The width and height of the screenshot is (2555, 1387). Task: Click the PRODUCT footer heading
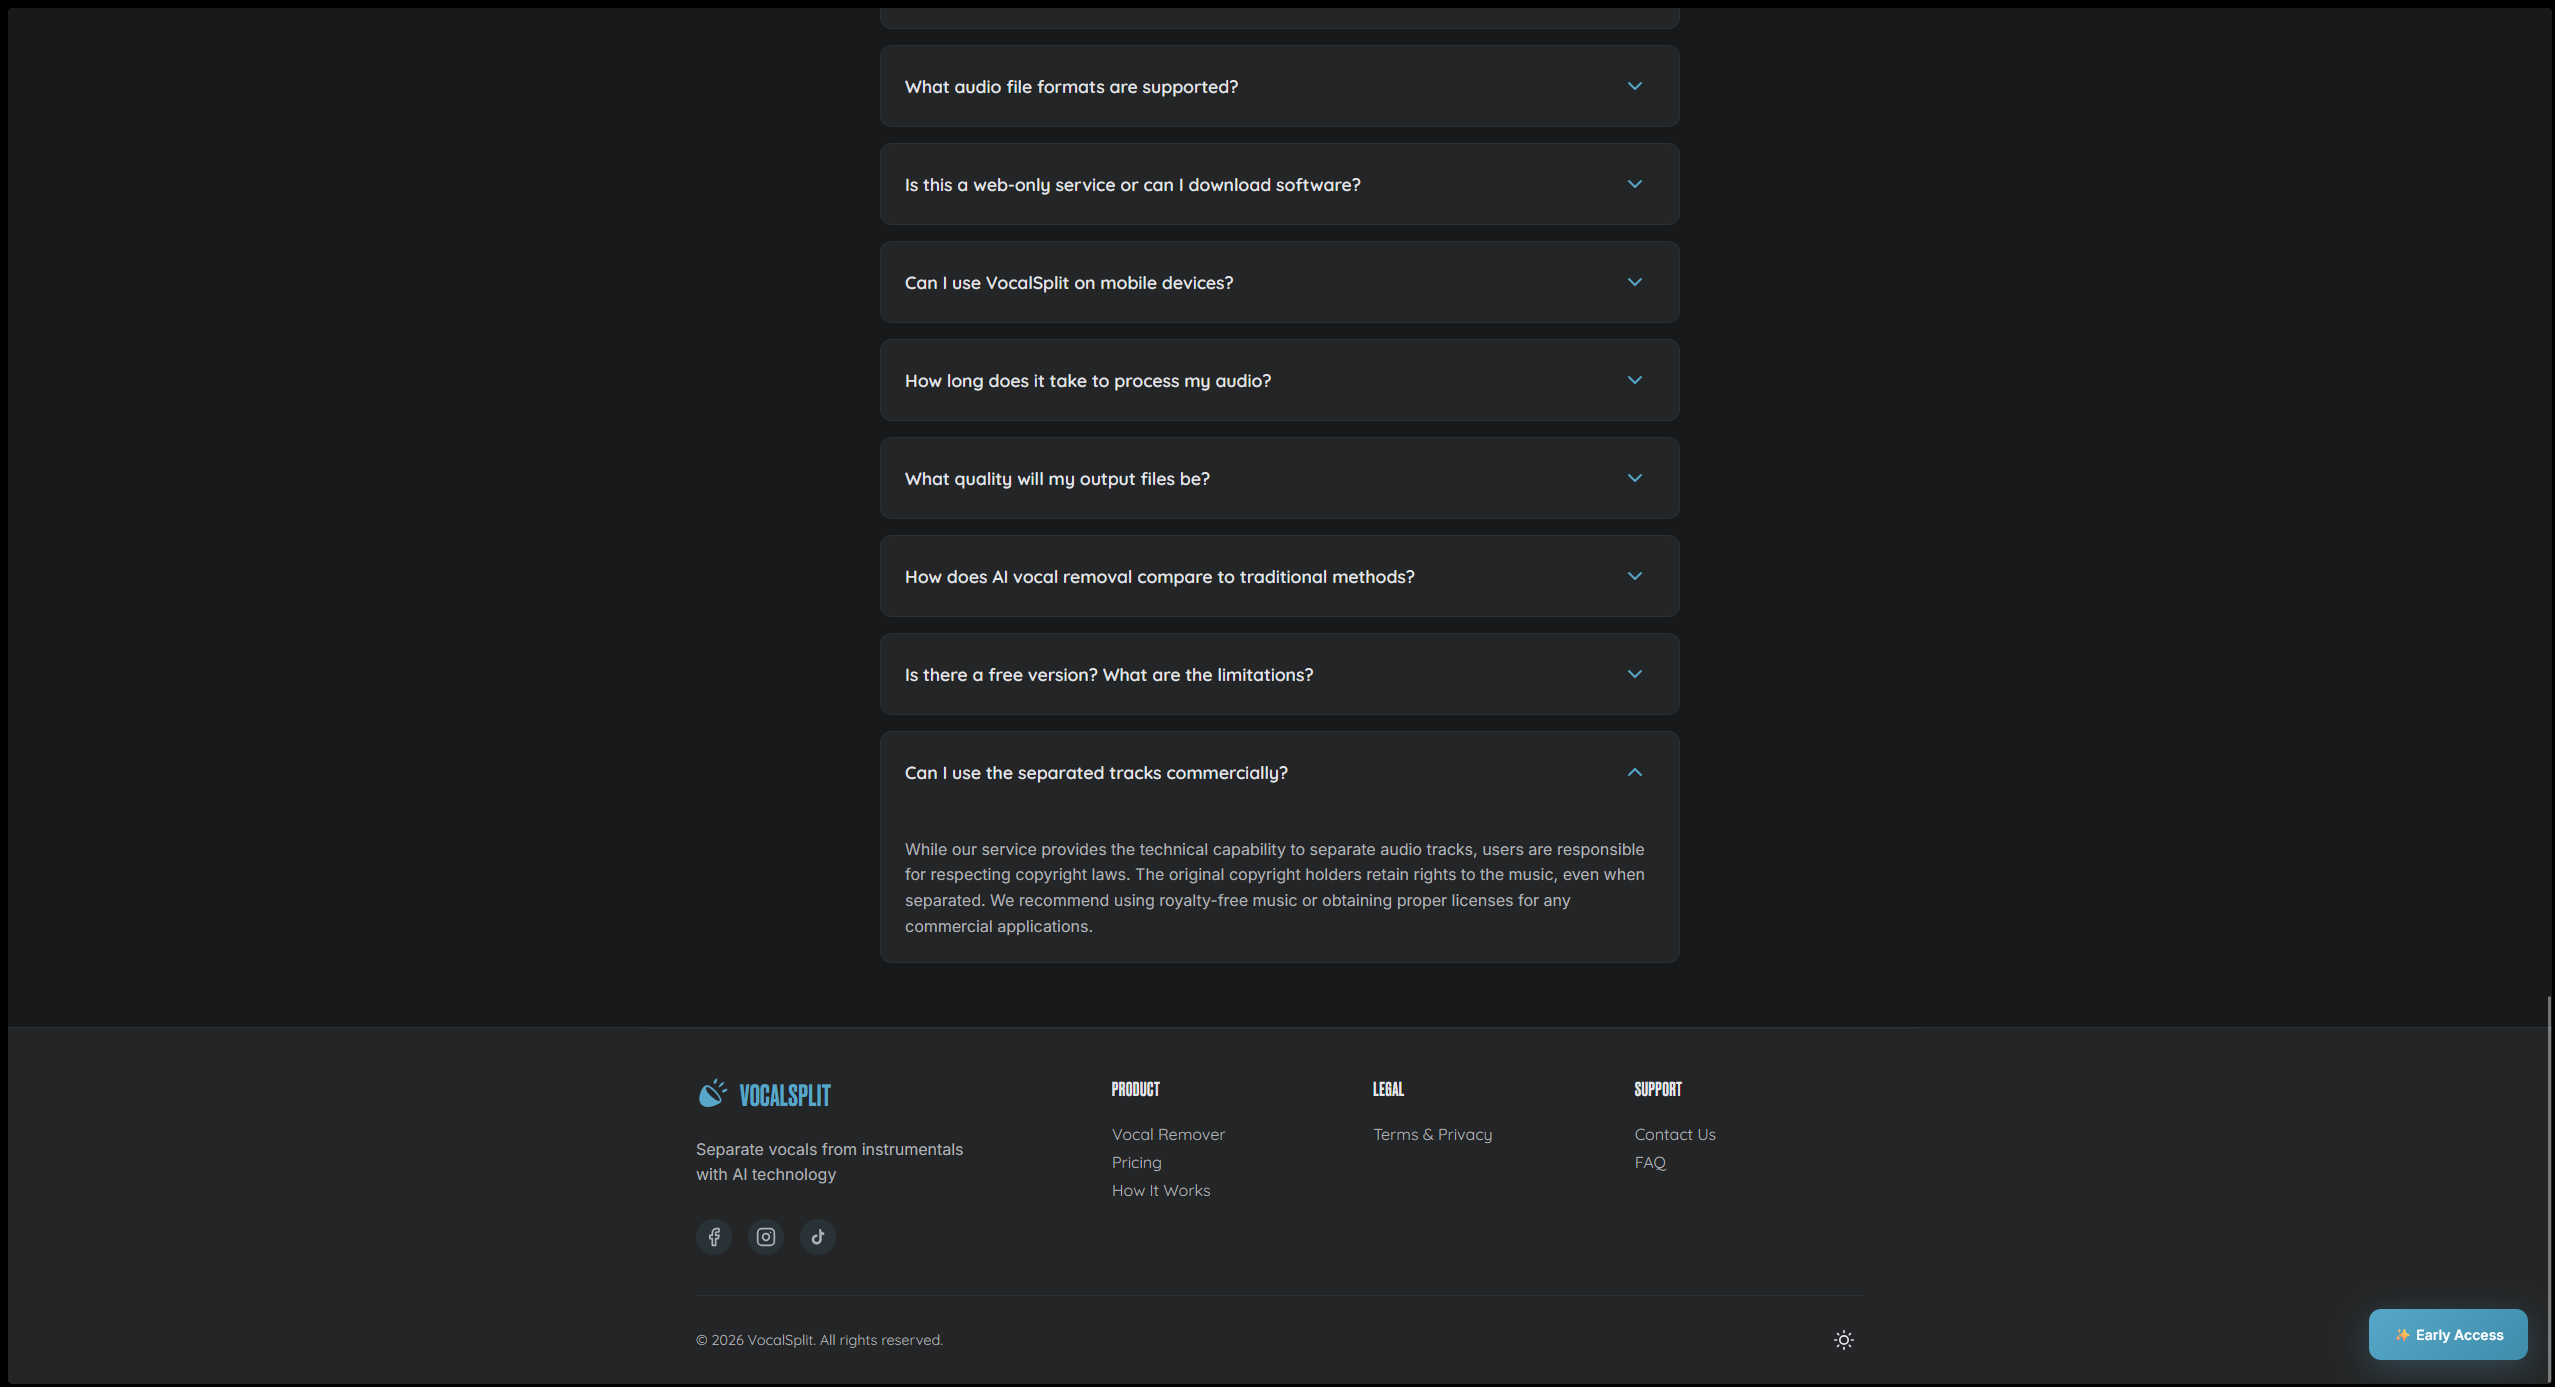[x=1136, y=1089]
